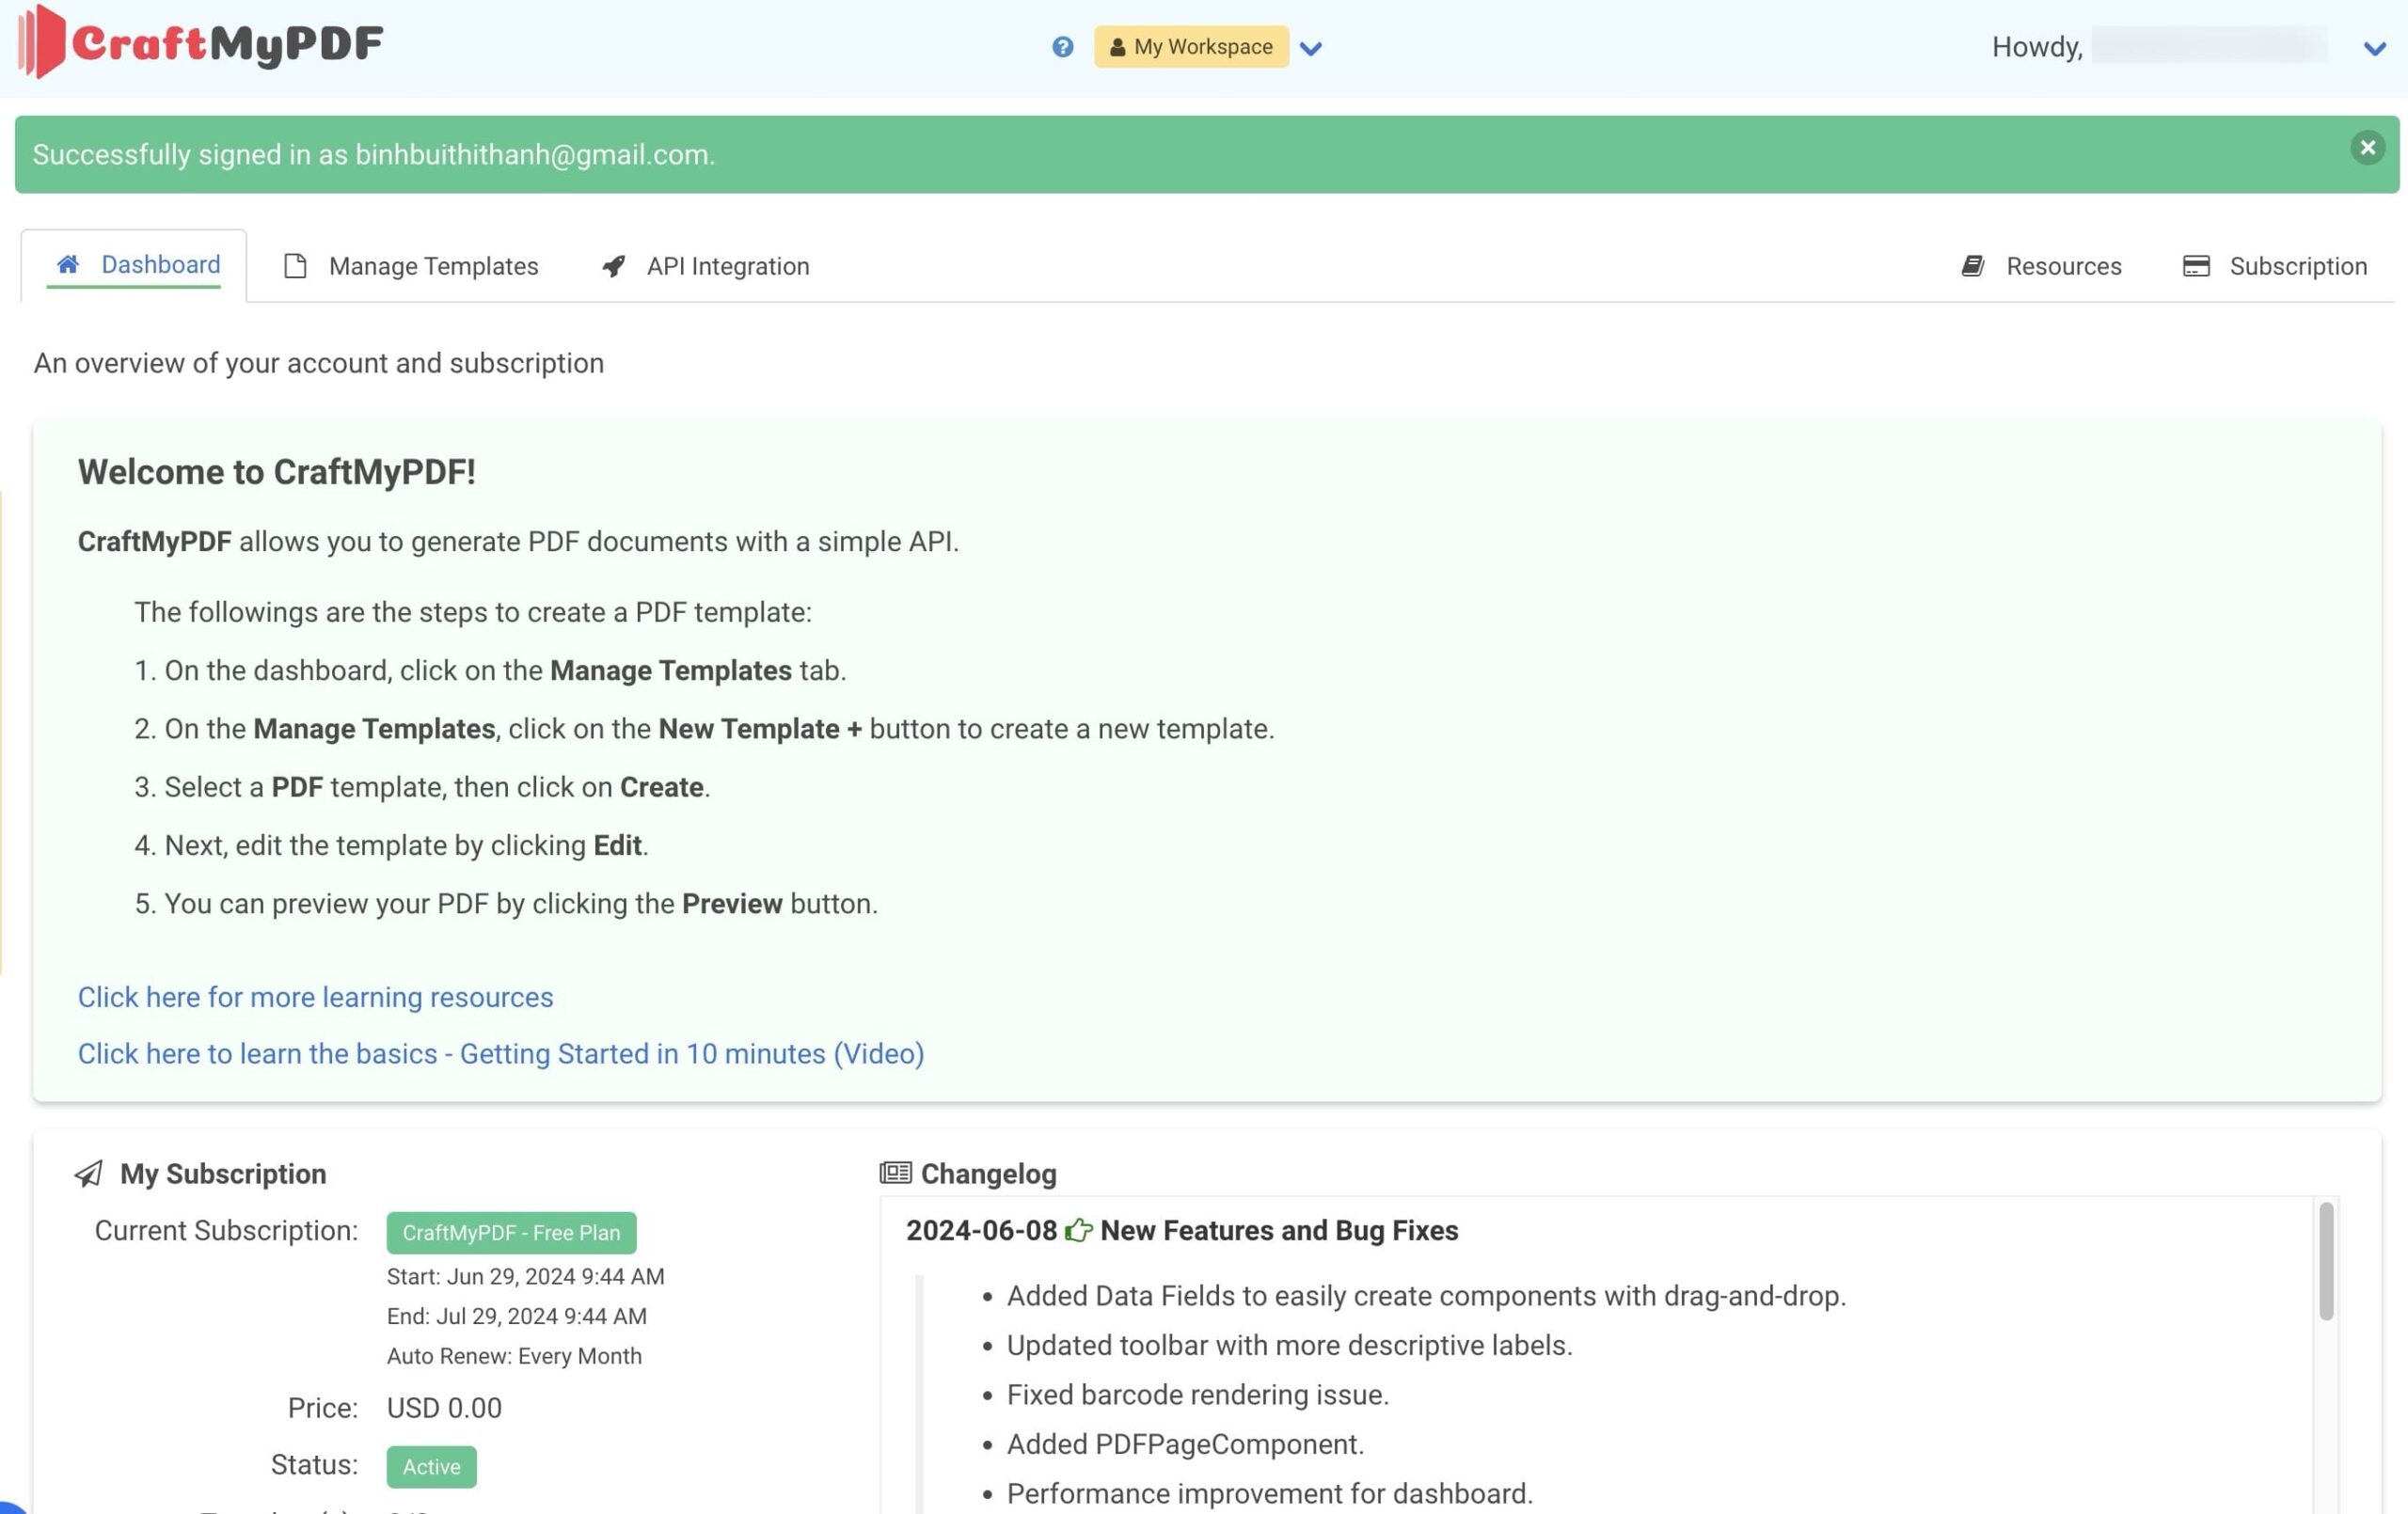Click the Subscription credit card icon
This screenshot has height=1514, width=2408.
[2196, 266]
